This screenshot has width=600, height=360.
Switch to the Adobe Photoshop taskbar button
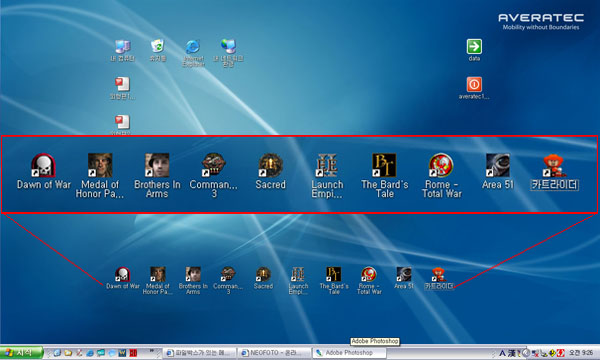pyautogui.click(x=349, y=353)
